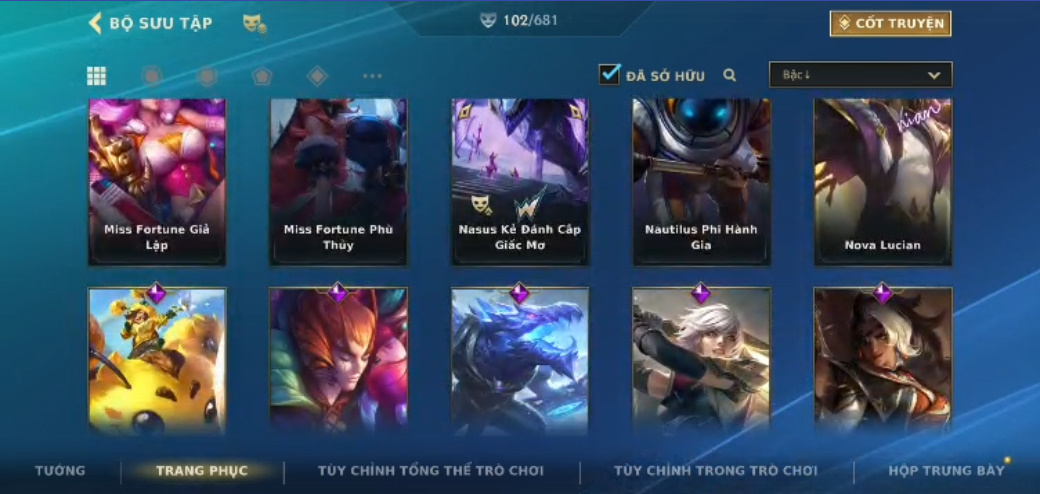Switch to Tùy Chỉnh Tổng Thể Trò Chơi tab

tap(430, 471)
